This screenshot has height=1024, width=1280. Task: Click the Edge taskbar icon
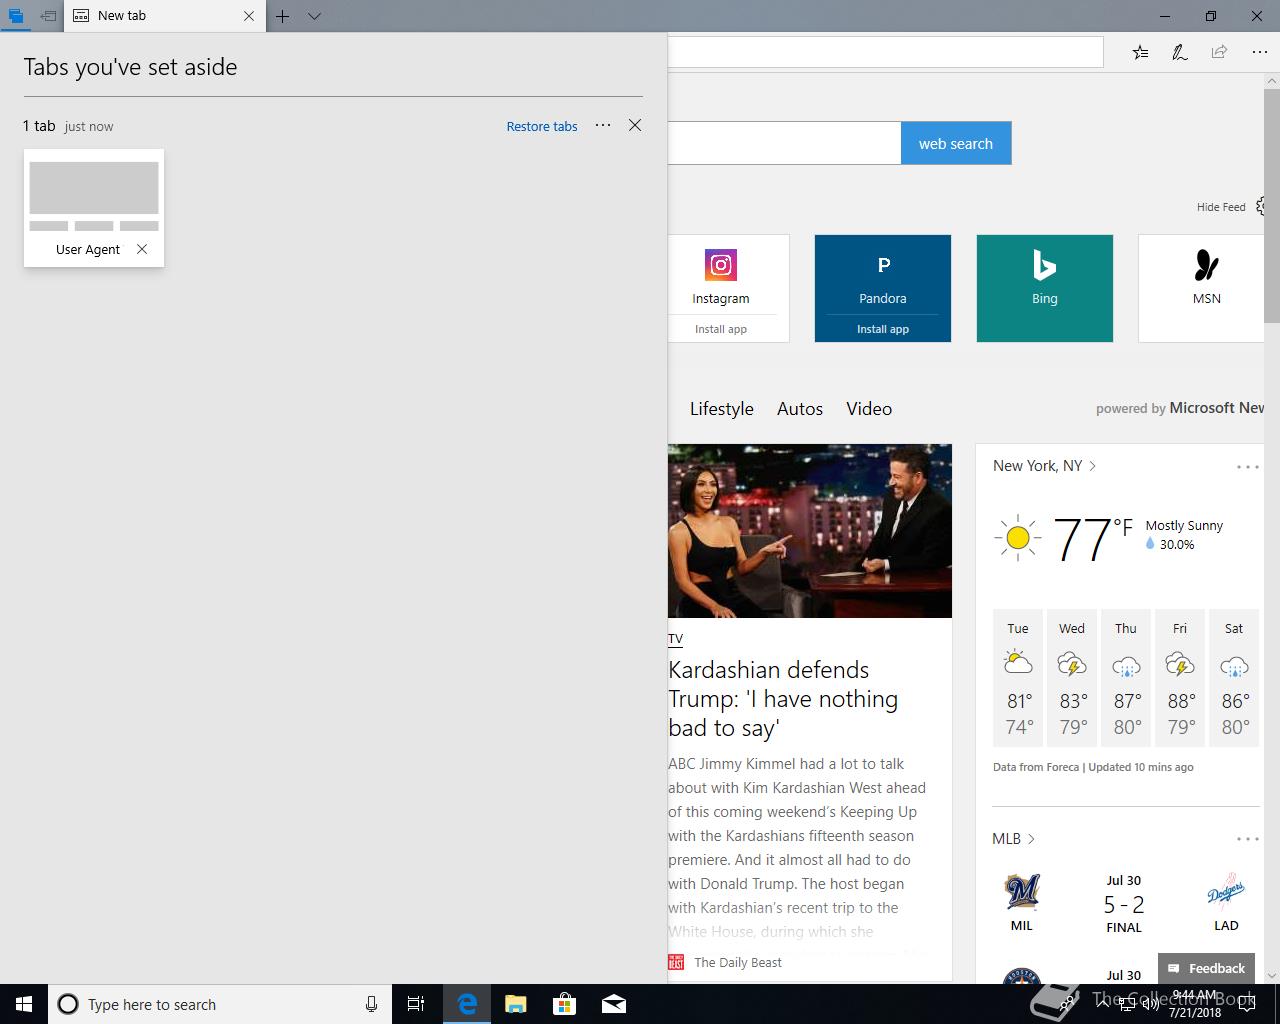pos(467,1004)
